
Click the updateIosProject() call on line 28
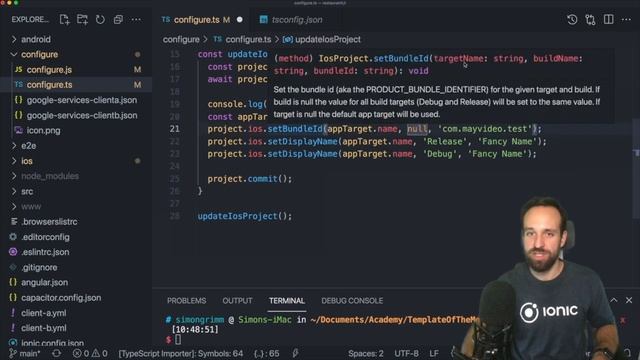[x=245, y=216]
